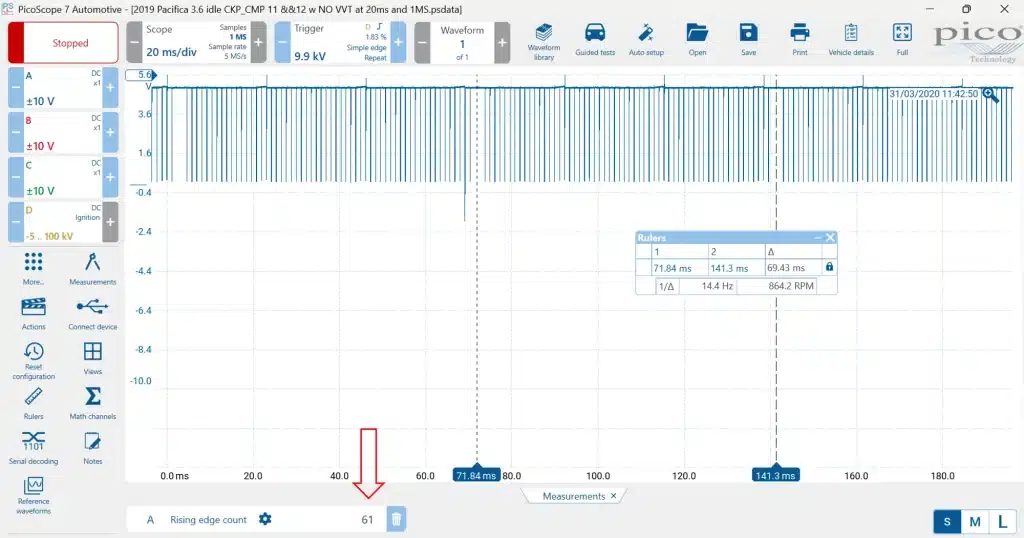
Task: Run Auto setup
Action: pos(646,40)
